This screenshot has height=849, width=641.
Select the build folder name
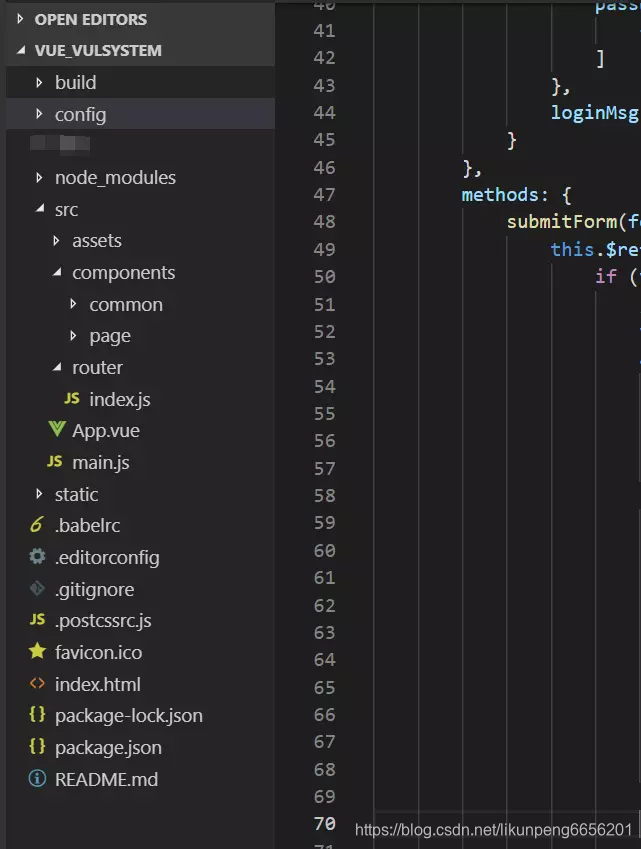pos(75,83)
